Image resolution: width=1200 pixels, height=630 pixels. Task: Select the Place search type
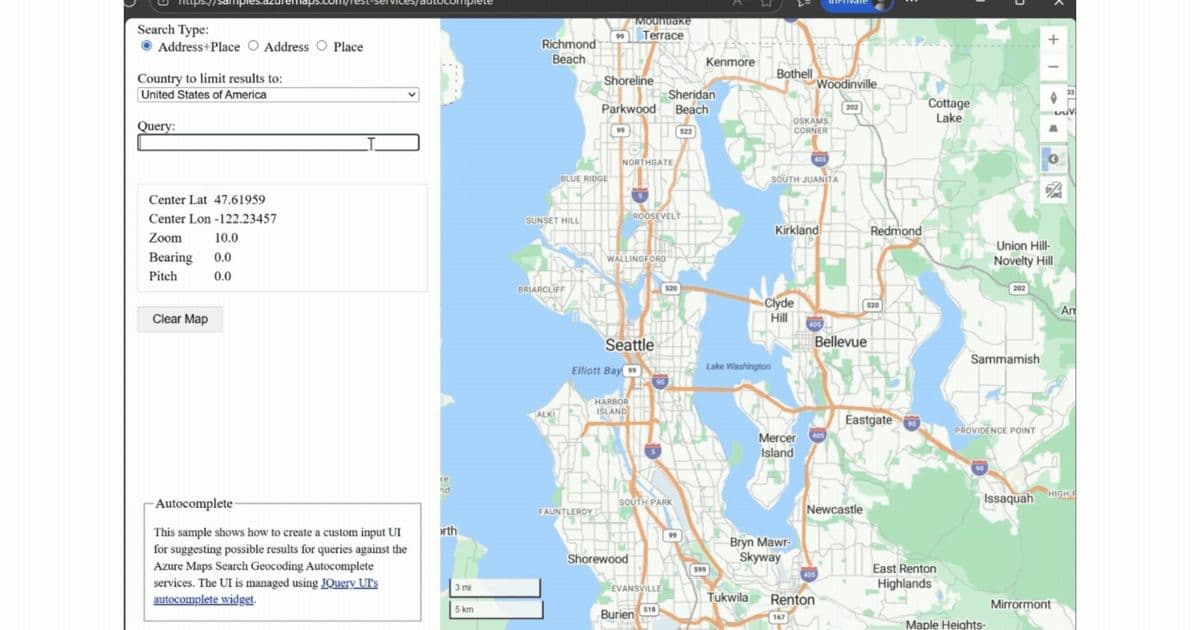pyautogui.click(x=321, y=46)
